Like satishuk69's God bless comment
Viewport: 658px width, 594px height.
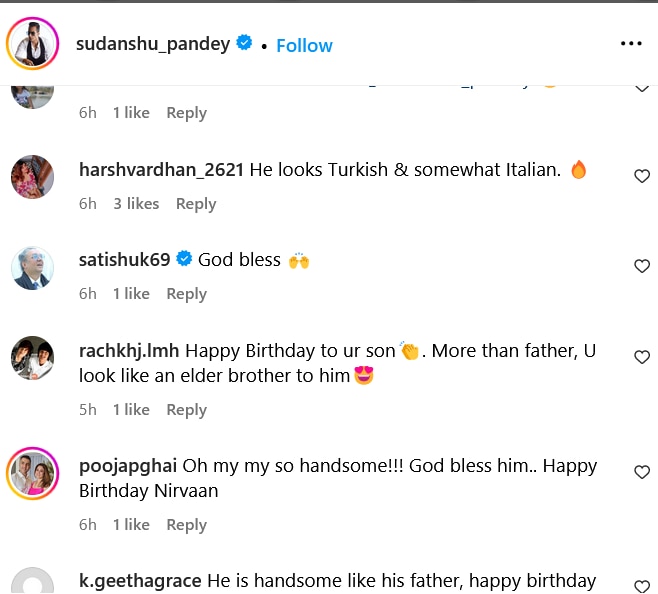[642, 266]
